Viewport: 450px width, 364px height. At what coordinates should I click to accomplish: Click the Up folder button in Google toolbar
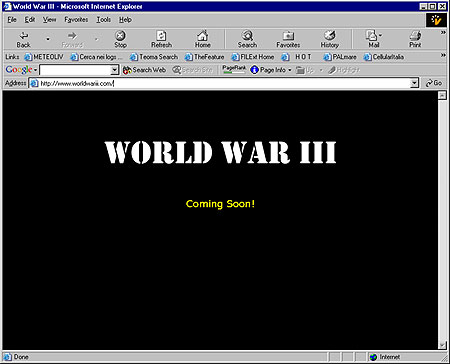point(305,70)
